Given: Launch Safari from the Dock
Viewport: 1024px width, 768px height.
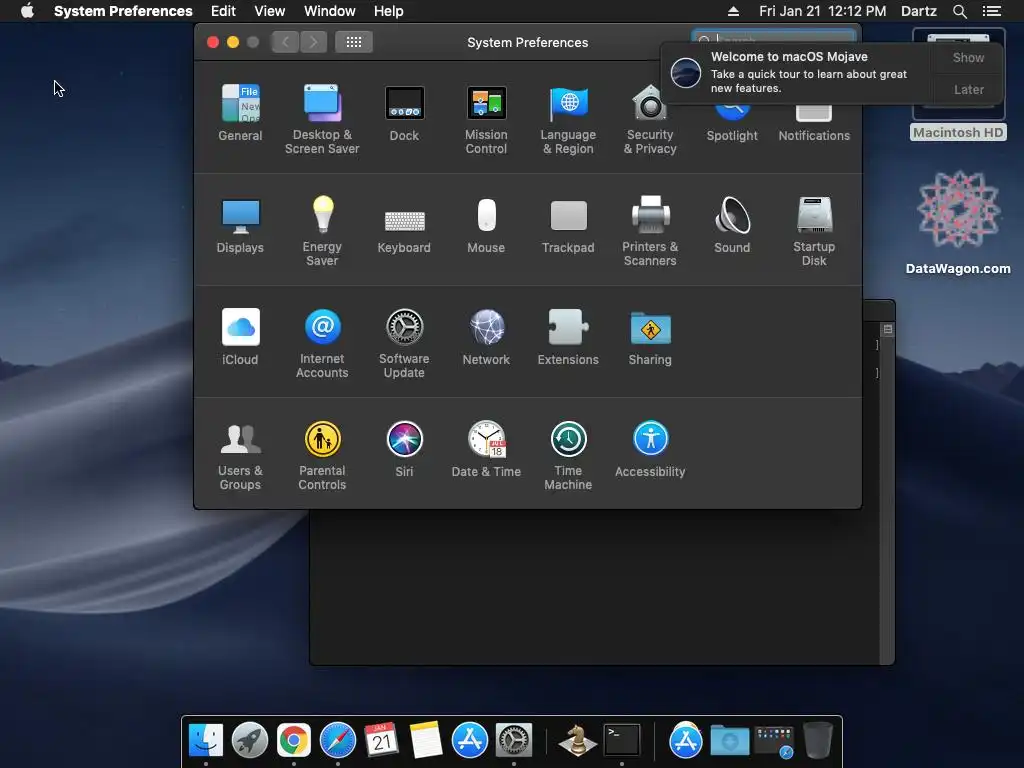Looking at the screenshot, I should click(x=338, y=740).
